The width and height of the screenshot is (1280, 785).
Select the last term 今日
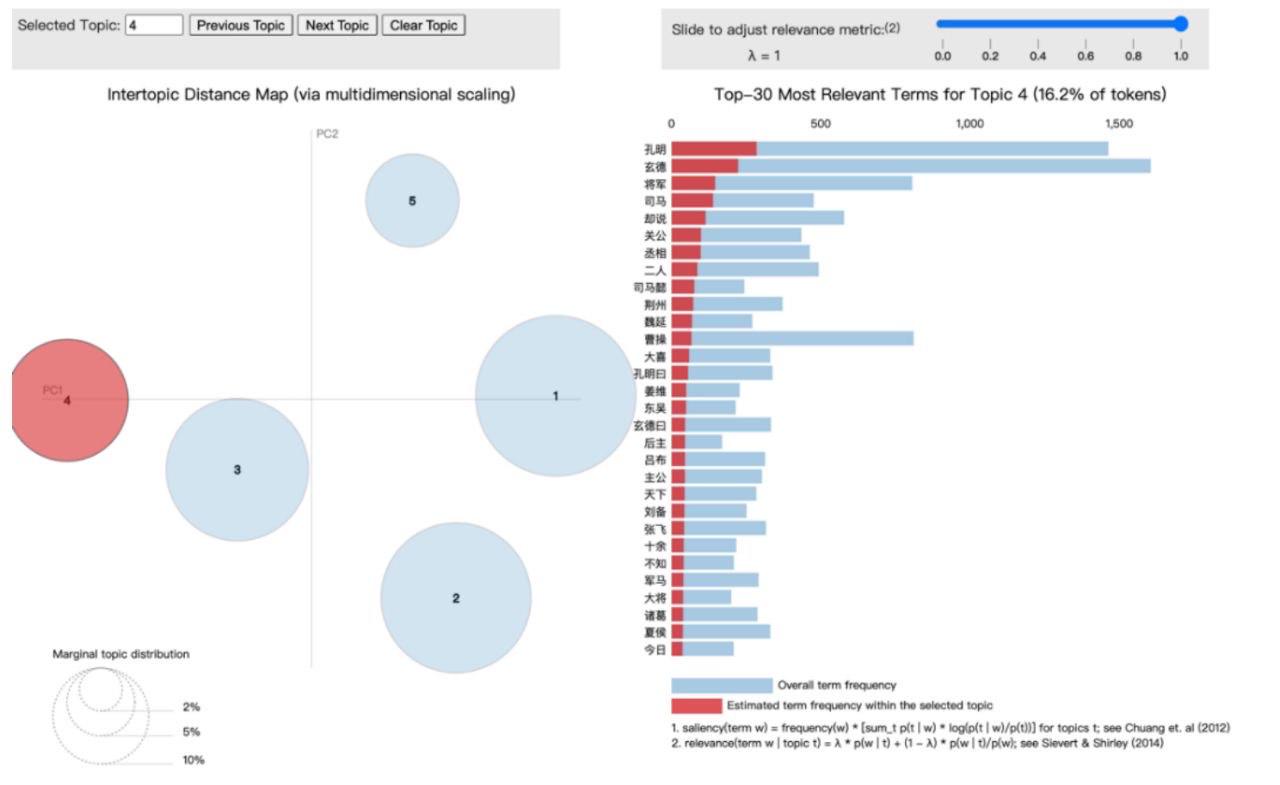(655, 649)
